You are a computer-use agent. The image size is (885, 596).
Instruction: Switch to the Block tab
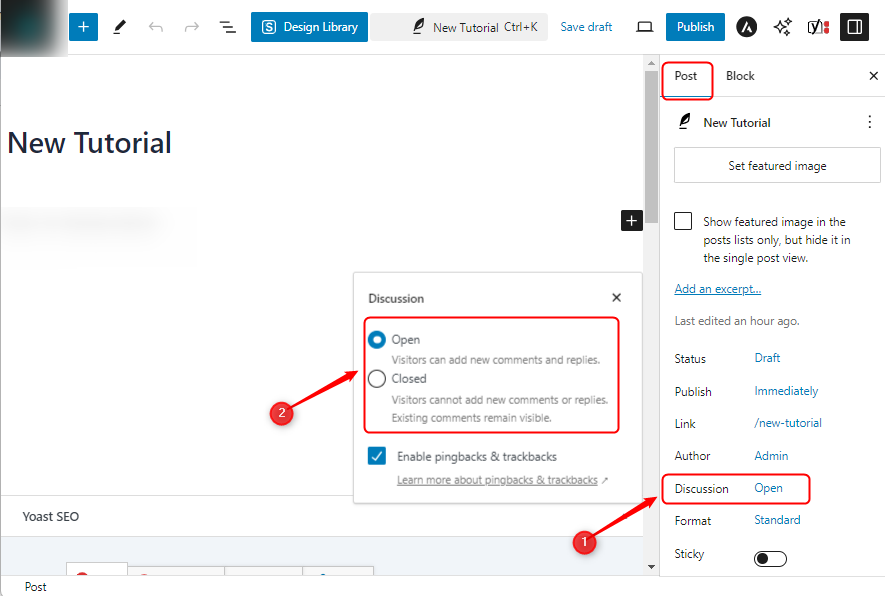click(x=740, y=76)
